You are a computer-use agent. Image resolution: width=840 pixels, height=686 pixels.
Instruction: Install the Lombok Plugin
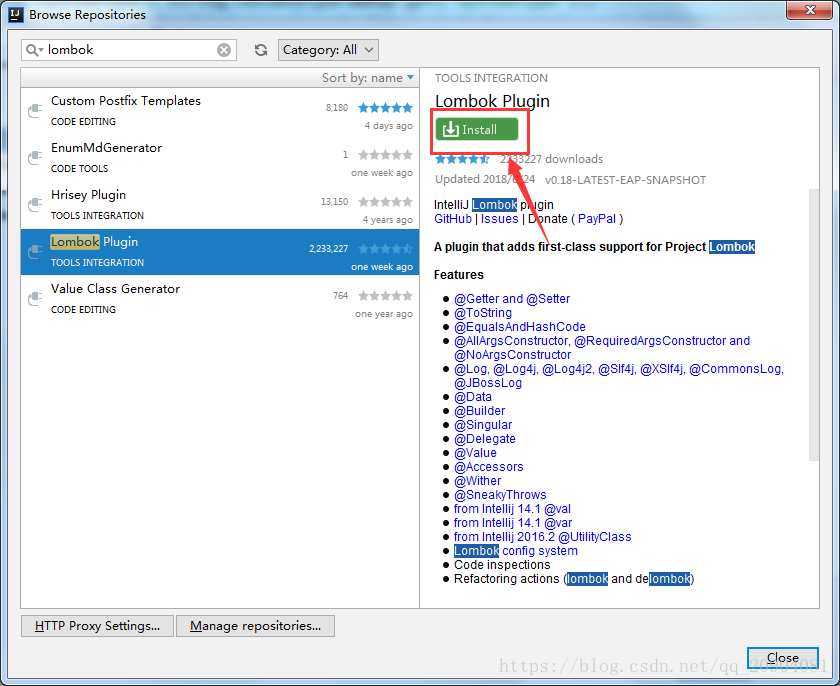click(x=477, y=129)
